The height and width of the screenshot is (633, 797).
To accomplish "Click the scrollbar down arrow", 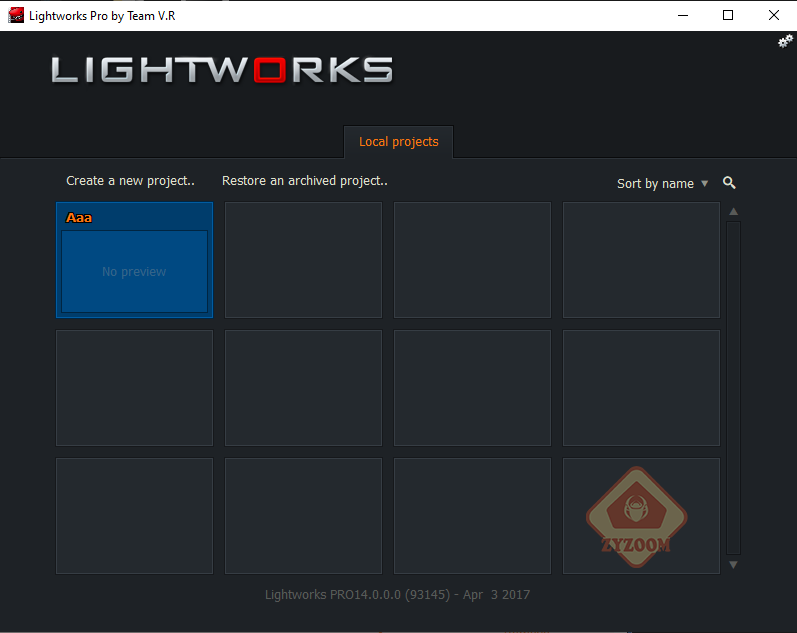I will tap(733, 565).
